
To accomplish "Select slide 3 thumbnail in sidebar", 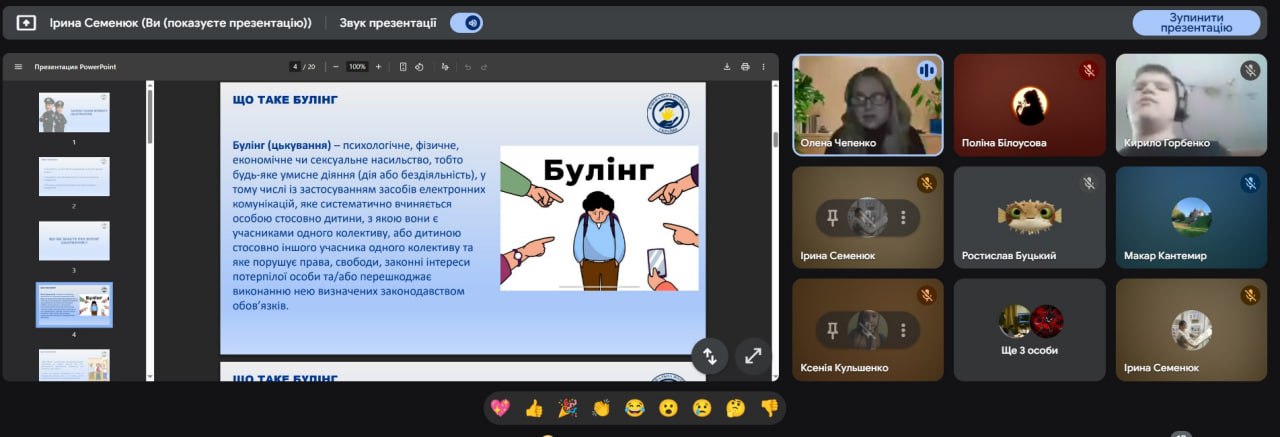I will pyautogui.click(x=74, y=241).
